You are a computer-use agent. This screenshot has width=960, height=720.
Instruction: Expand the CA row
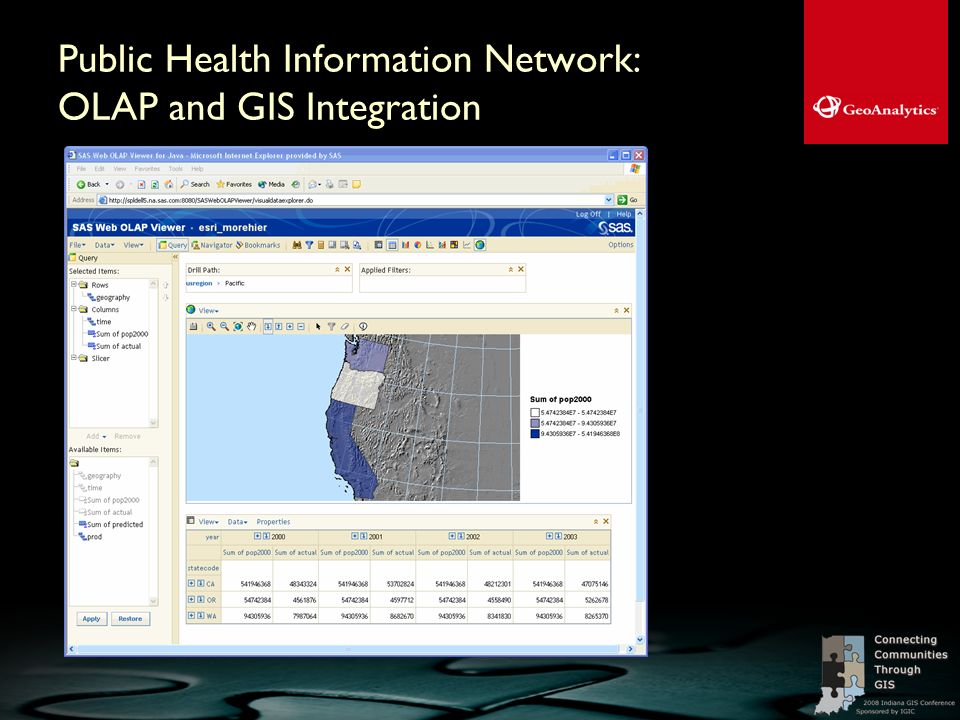[192, 583]
